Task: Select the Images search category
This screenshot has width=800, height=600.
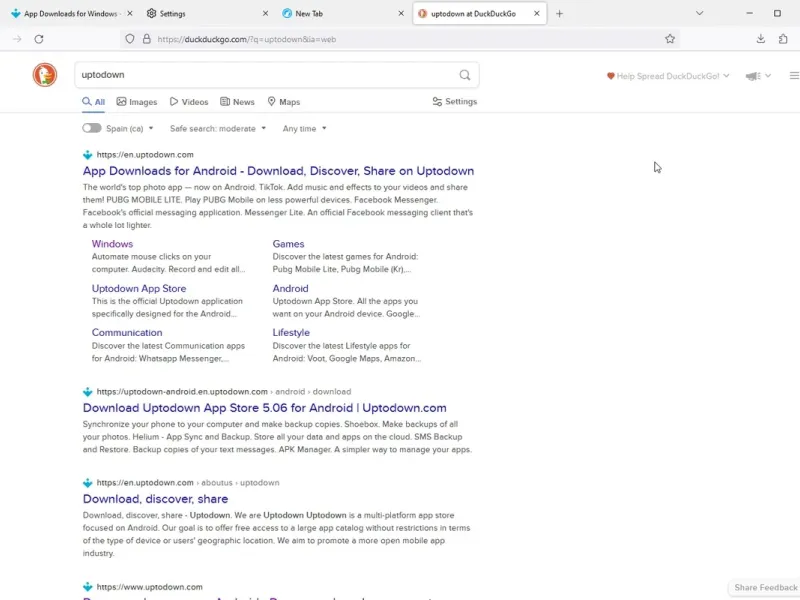Action: click(137, 102)
